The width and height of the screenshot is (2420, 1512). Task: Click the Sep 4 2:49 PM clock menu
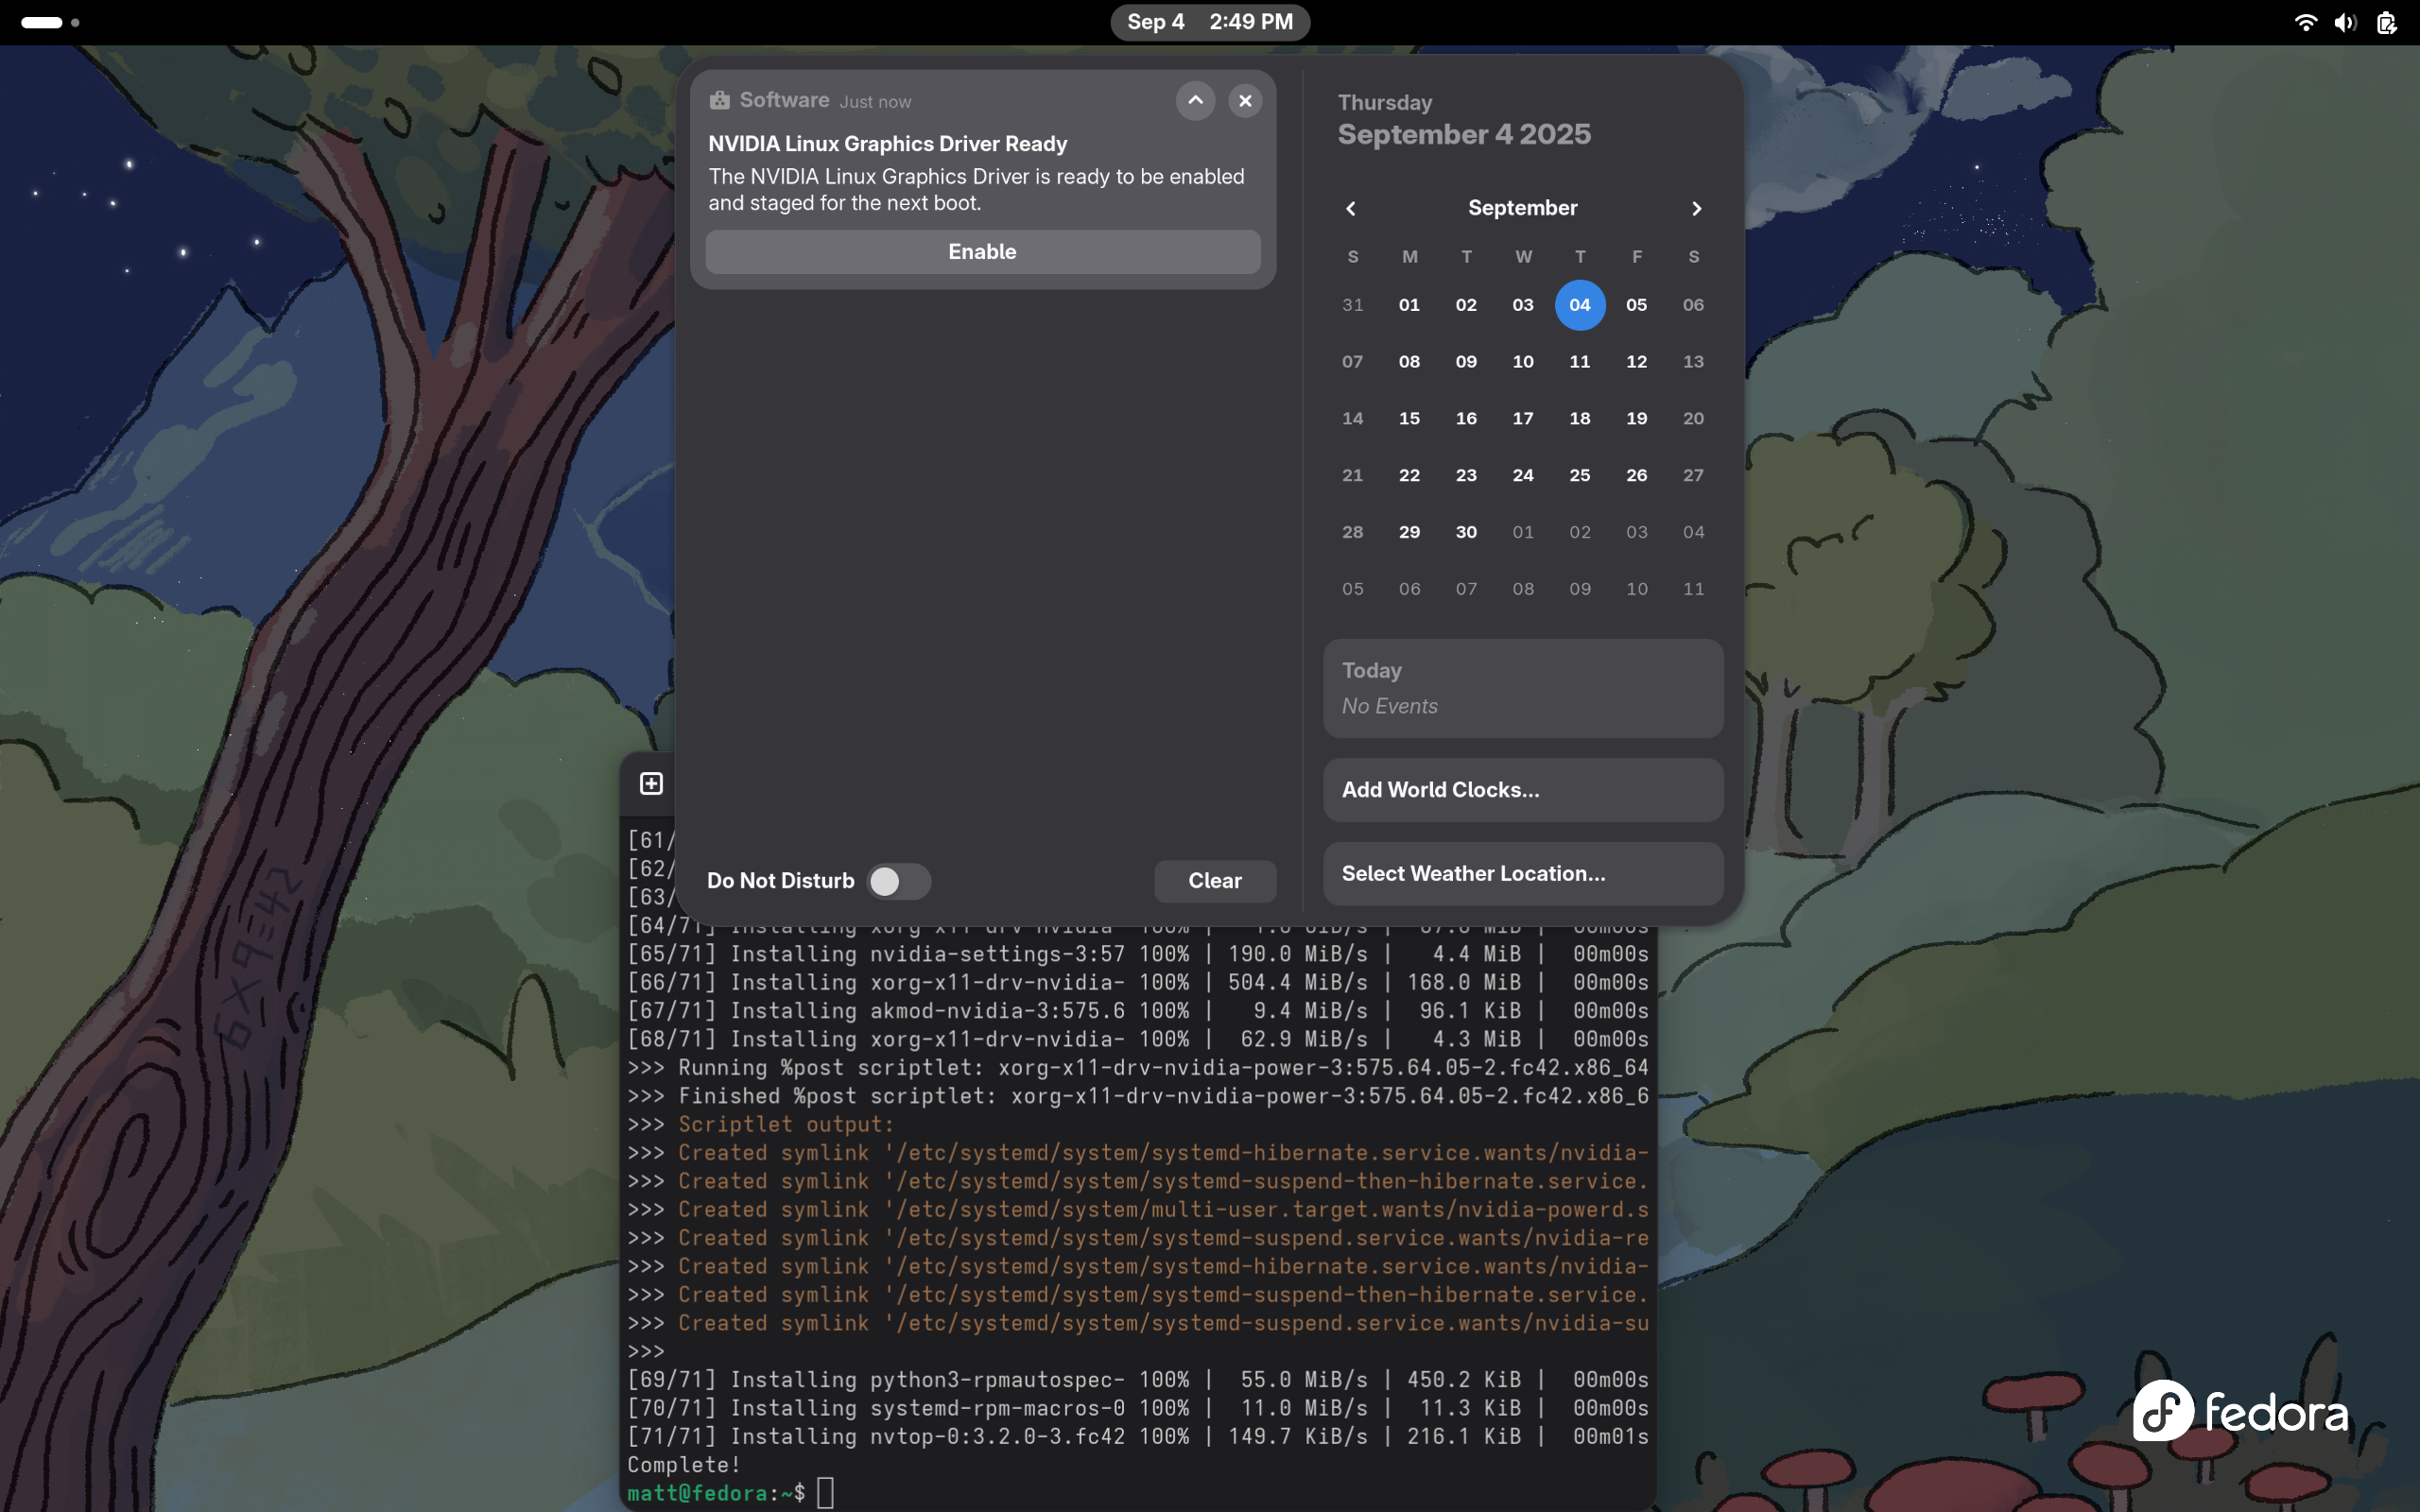[1209, 22]
